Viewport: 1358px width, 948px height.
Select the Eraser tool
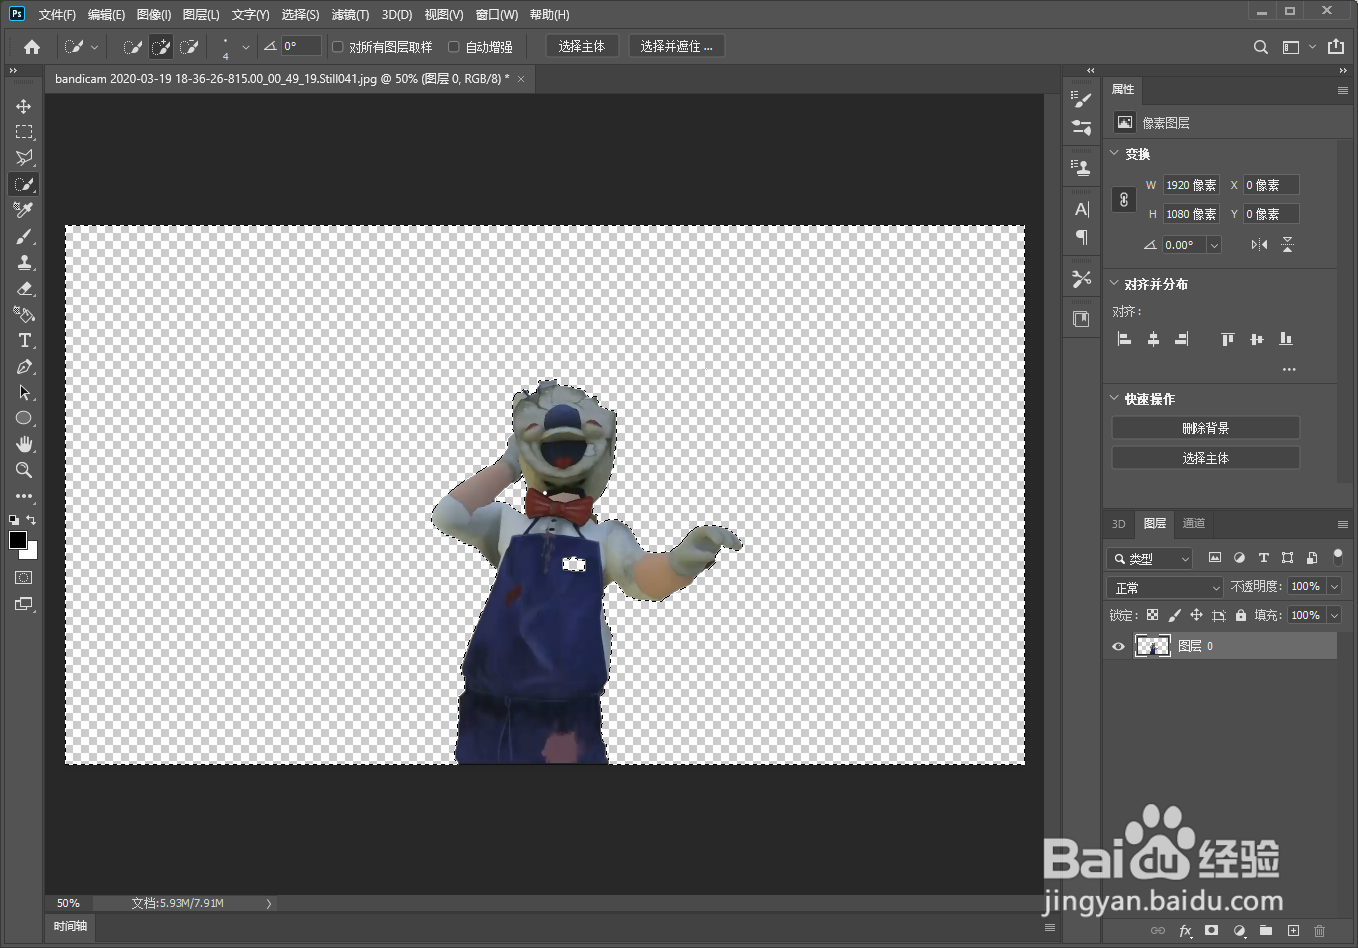pos(24,288)
